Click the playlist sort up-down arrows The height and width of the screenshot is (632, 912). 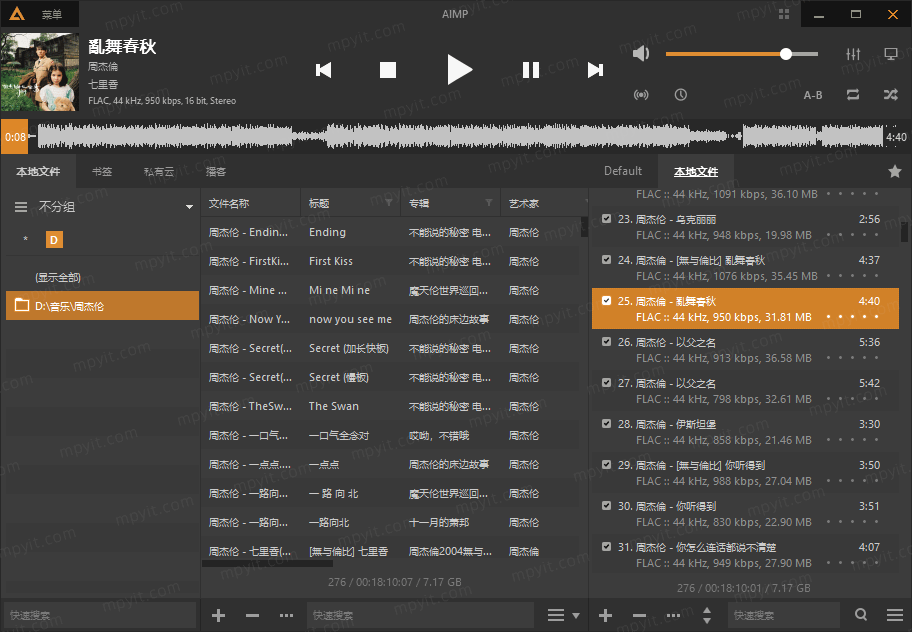click(x=707, y=615)
